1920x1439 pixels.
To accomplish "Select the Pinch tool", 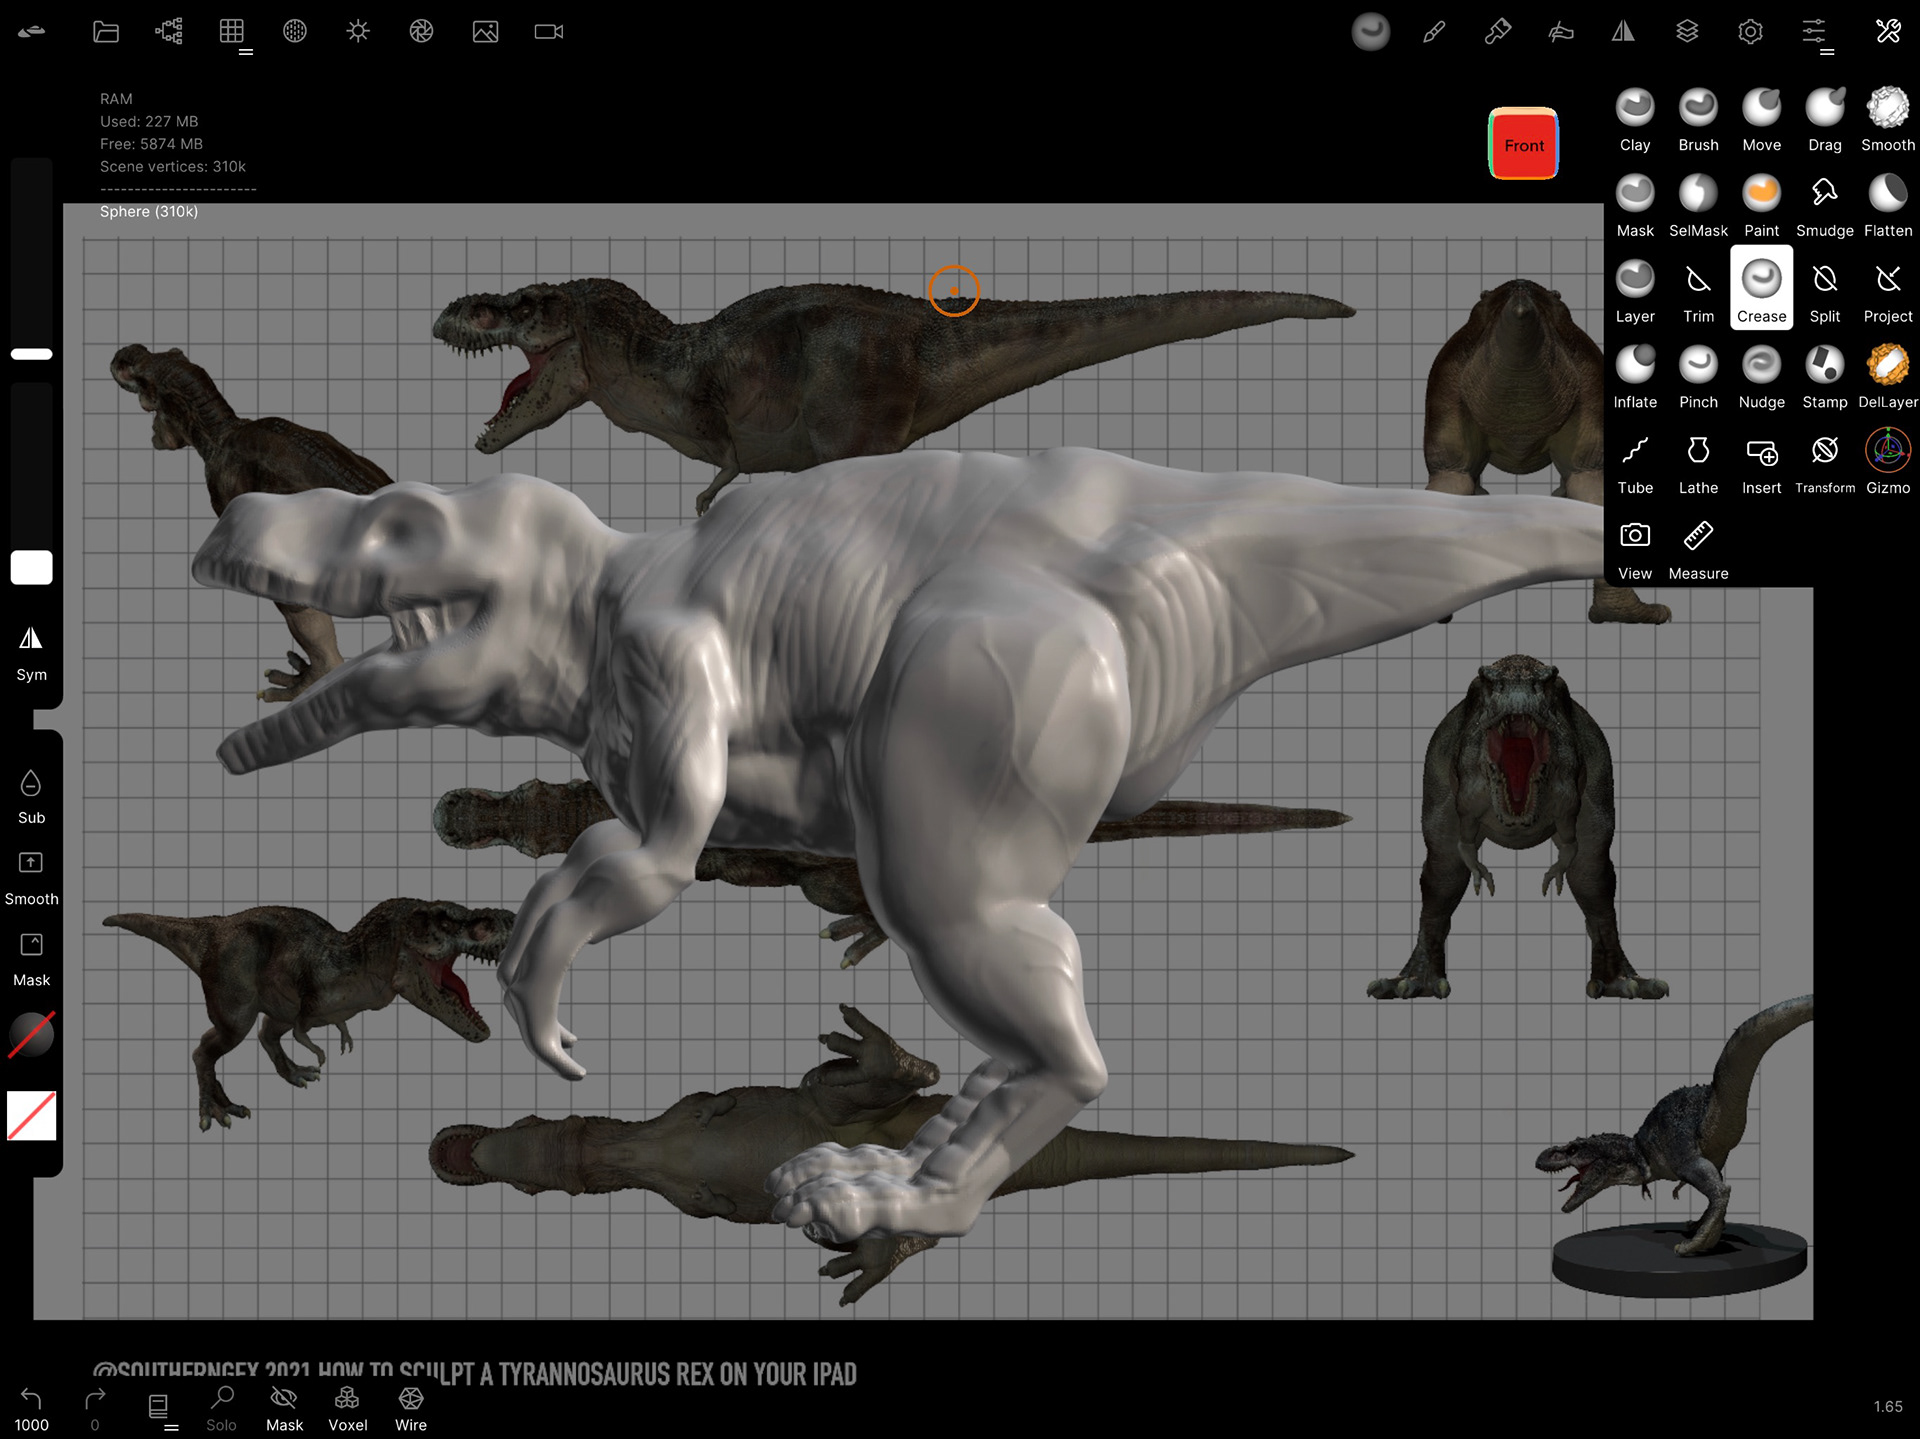I will pos(1698,378).
